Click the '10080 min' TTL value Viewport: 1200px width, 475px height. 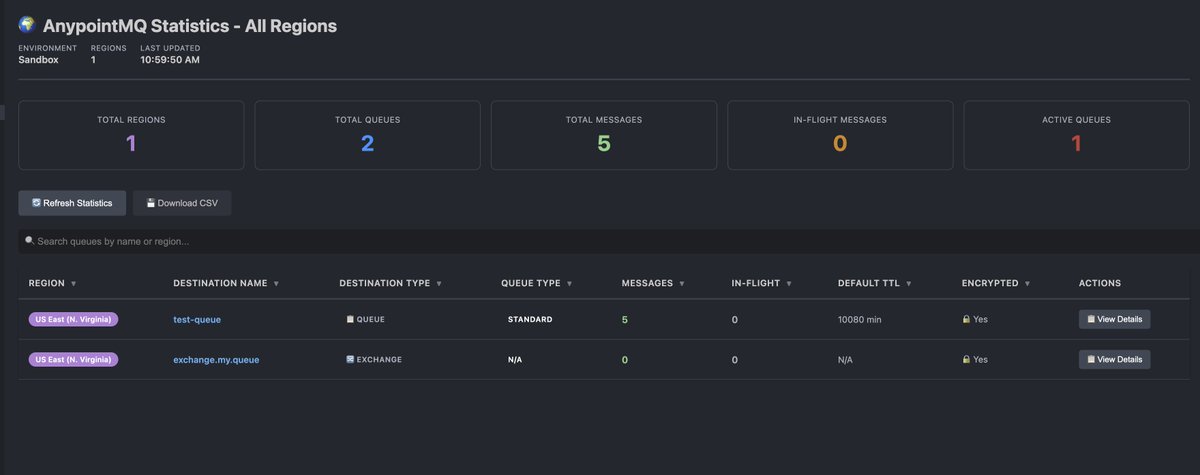[x=859, y=320]
